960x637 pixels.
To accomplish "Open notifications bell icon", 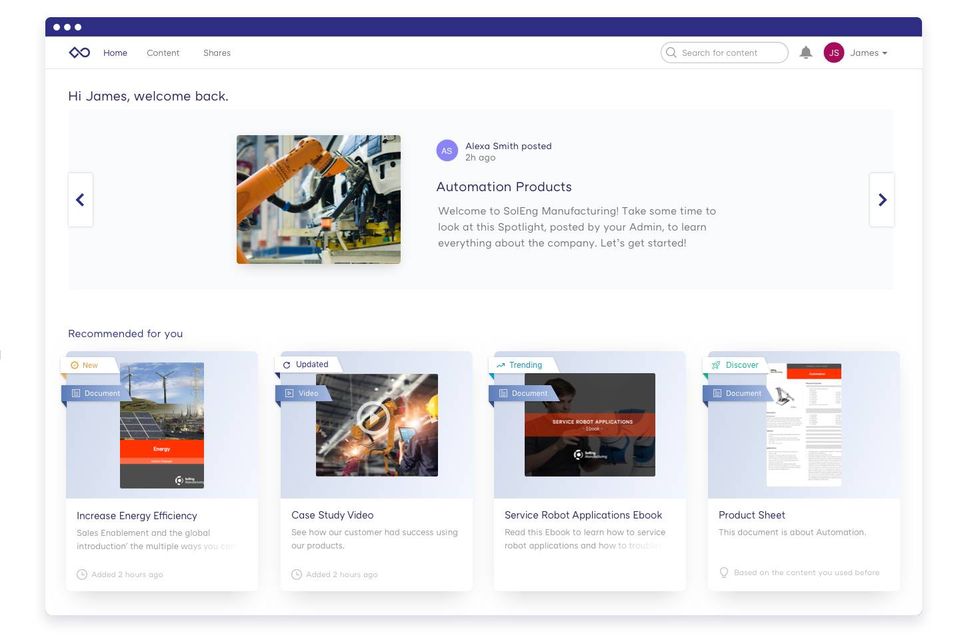I will coord(806,53).
